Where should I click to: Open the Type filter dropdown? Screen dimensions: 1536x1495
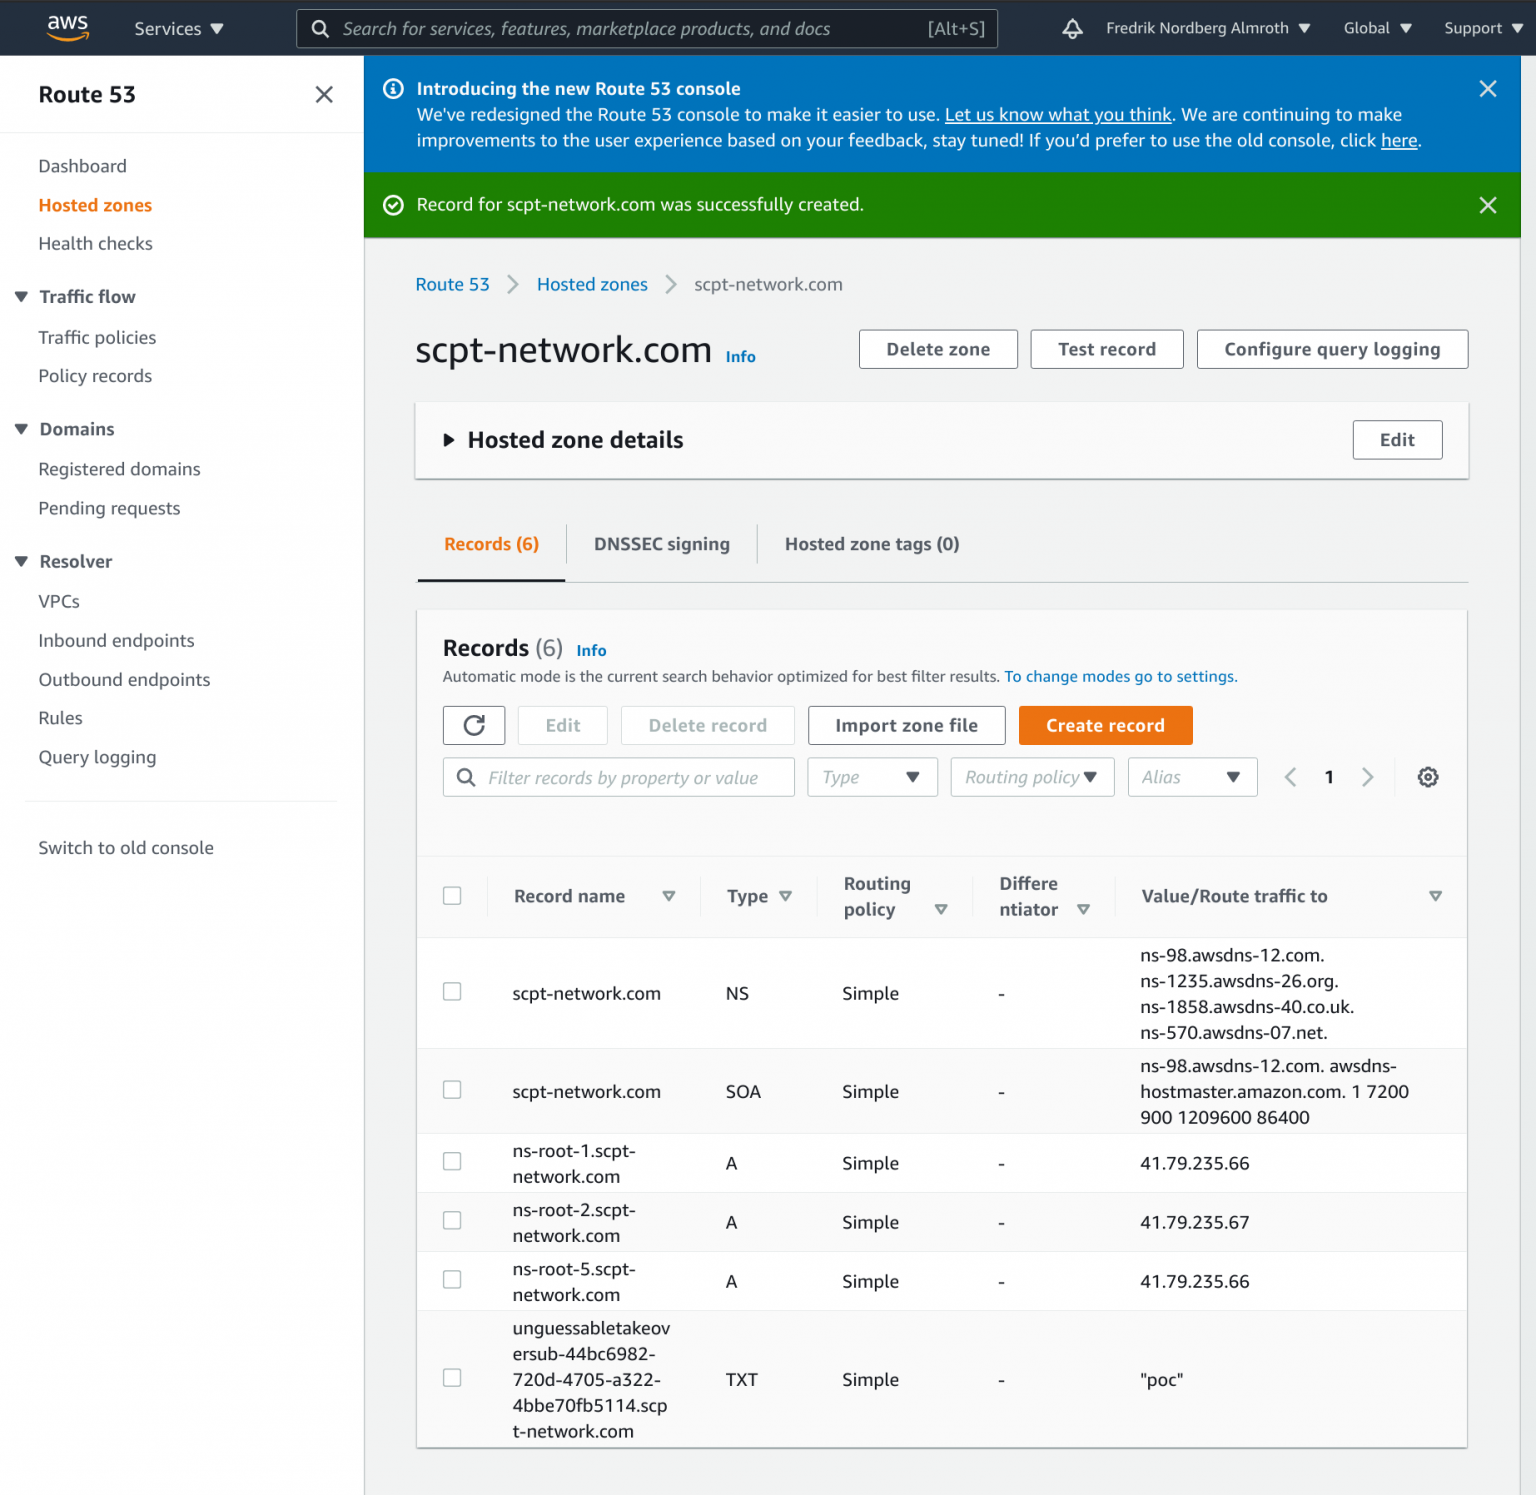(x=872, y=777)
